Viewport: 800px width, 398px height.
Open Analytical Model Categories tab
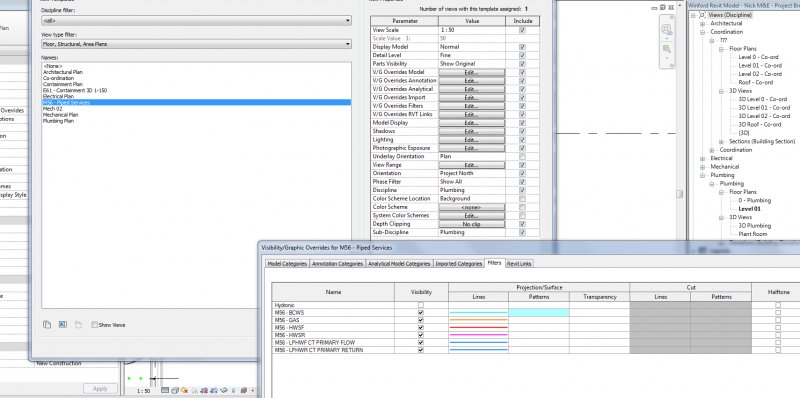click(399, 264)
